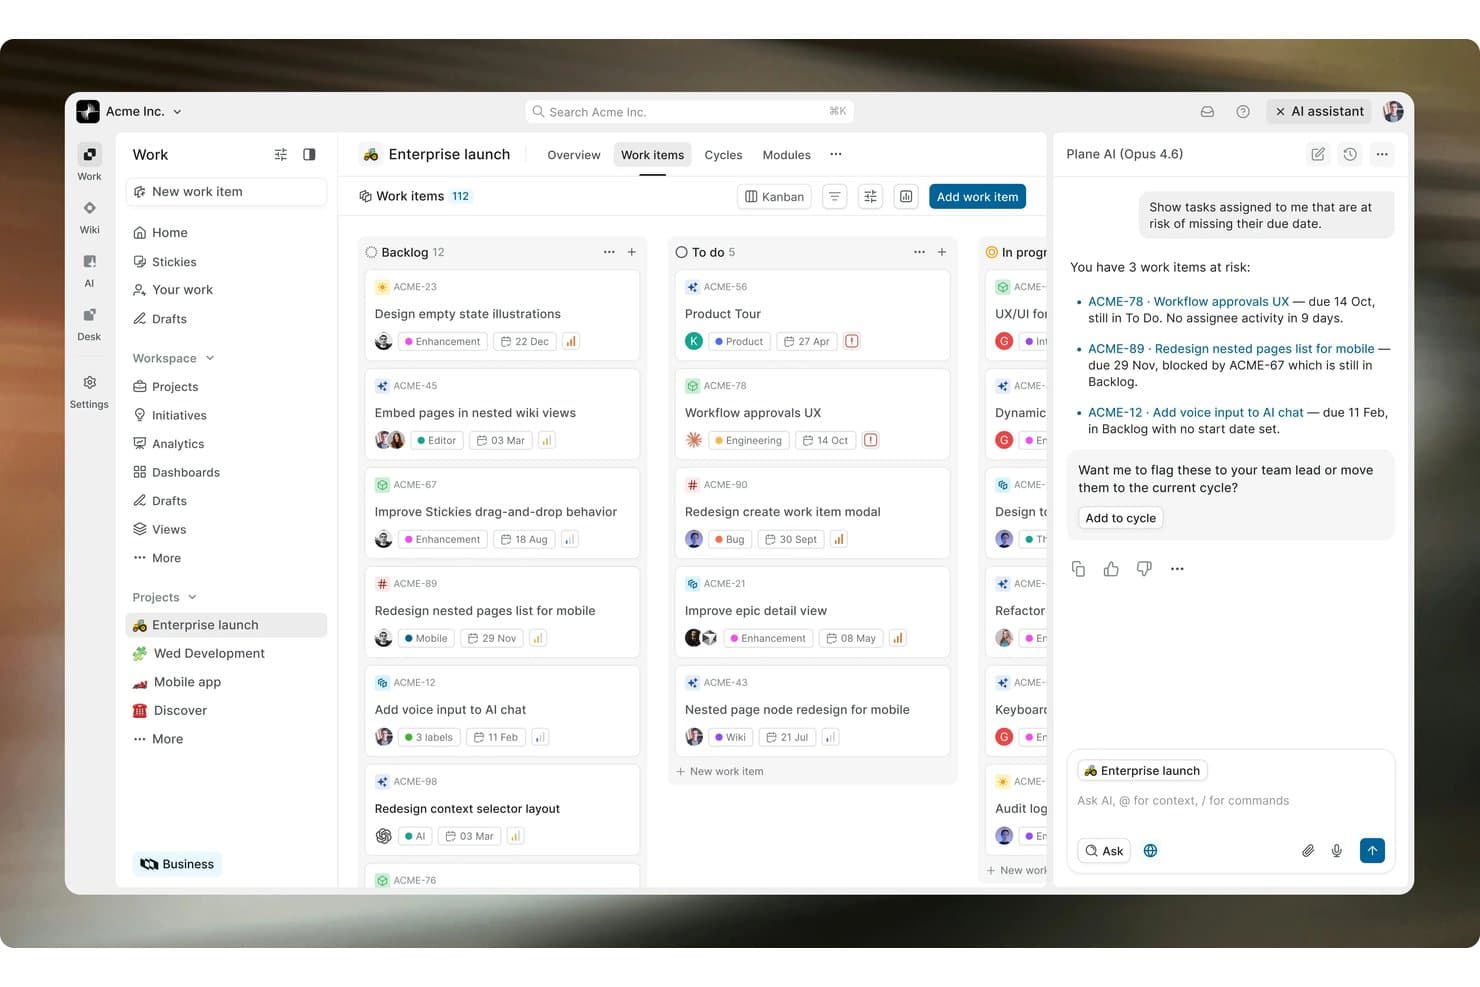Open the Desk section in left rail
Screen dimensions: 1480x987
tap(90, 323)
